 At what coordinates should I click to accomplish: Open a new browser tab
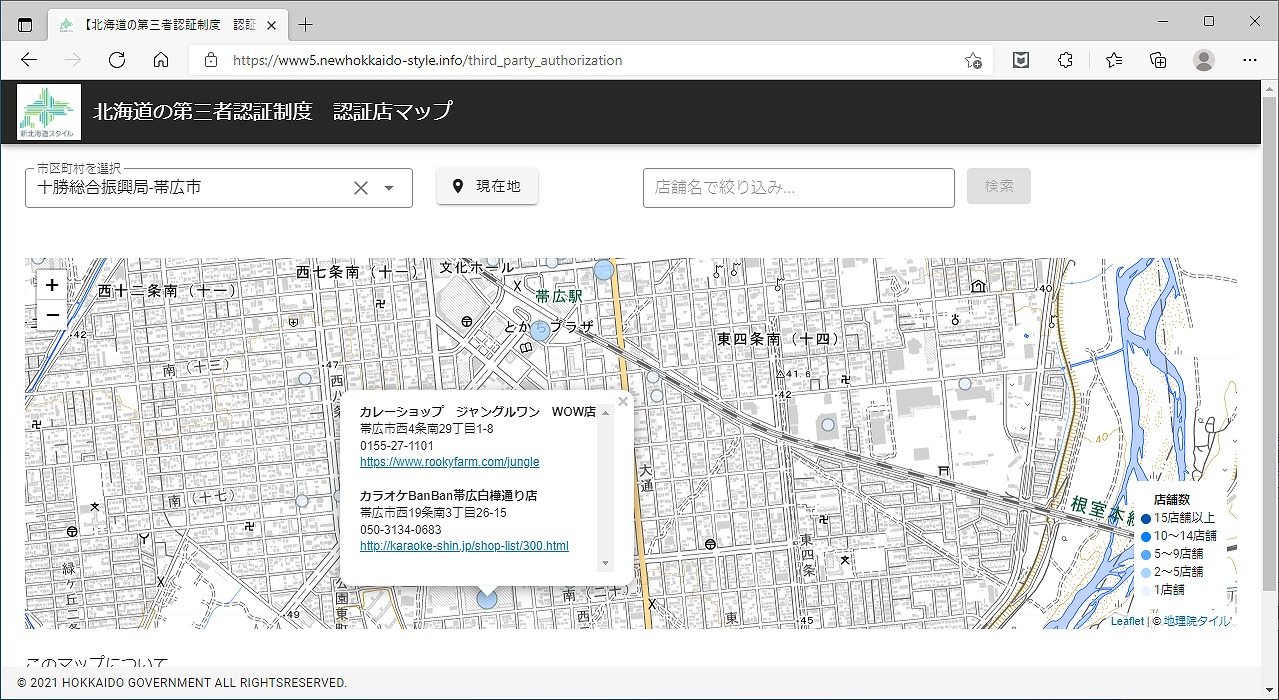click(306, 24)
